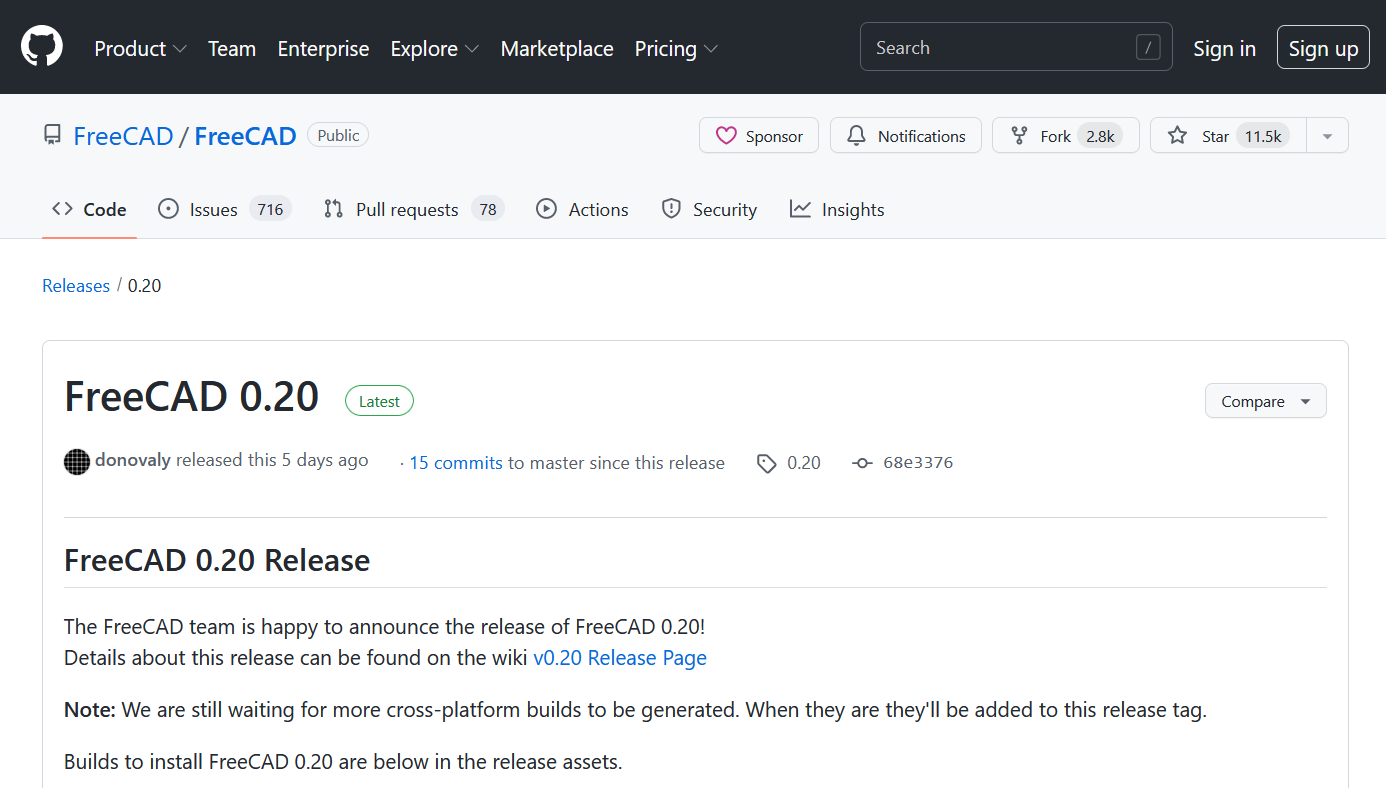Open the FreeCAD organization owner link
Image resolution: width=1386 pixels, height=788 pixels.
tap(123, 136)
